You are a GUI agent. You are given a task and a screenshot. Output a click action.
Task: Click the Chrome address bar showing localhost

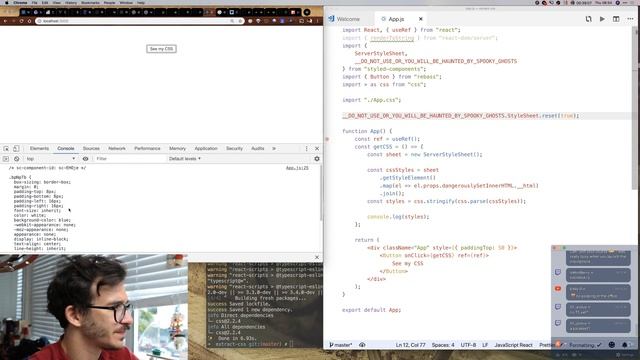click(140, 21)
